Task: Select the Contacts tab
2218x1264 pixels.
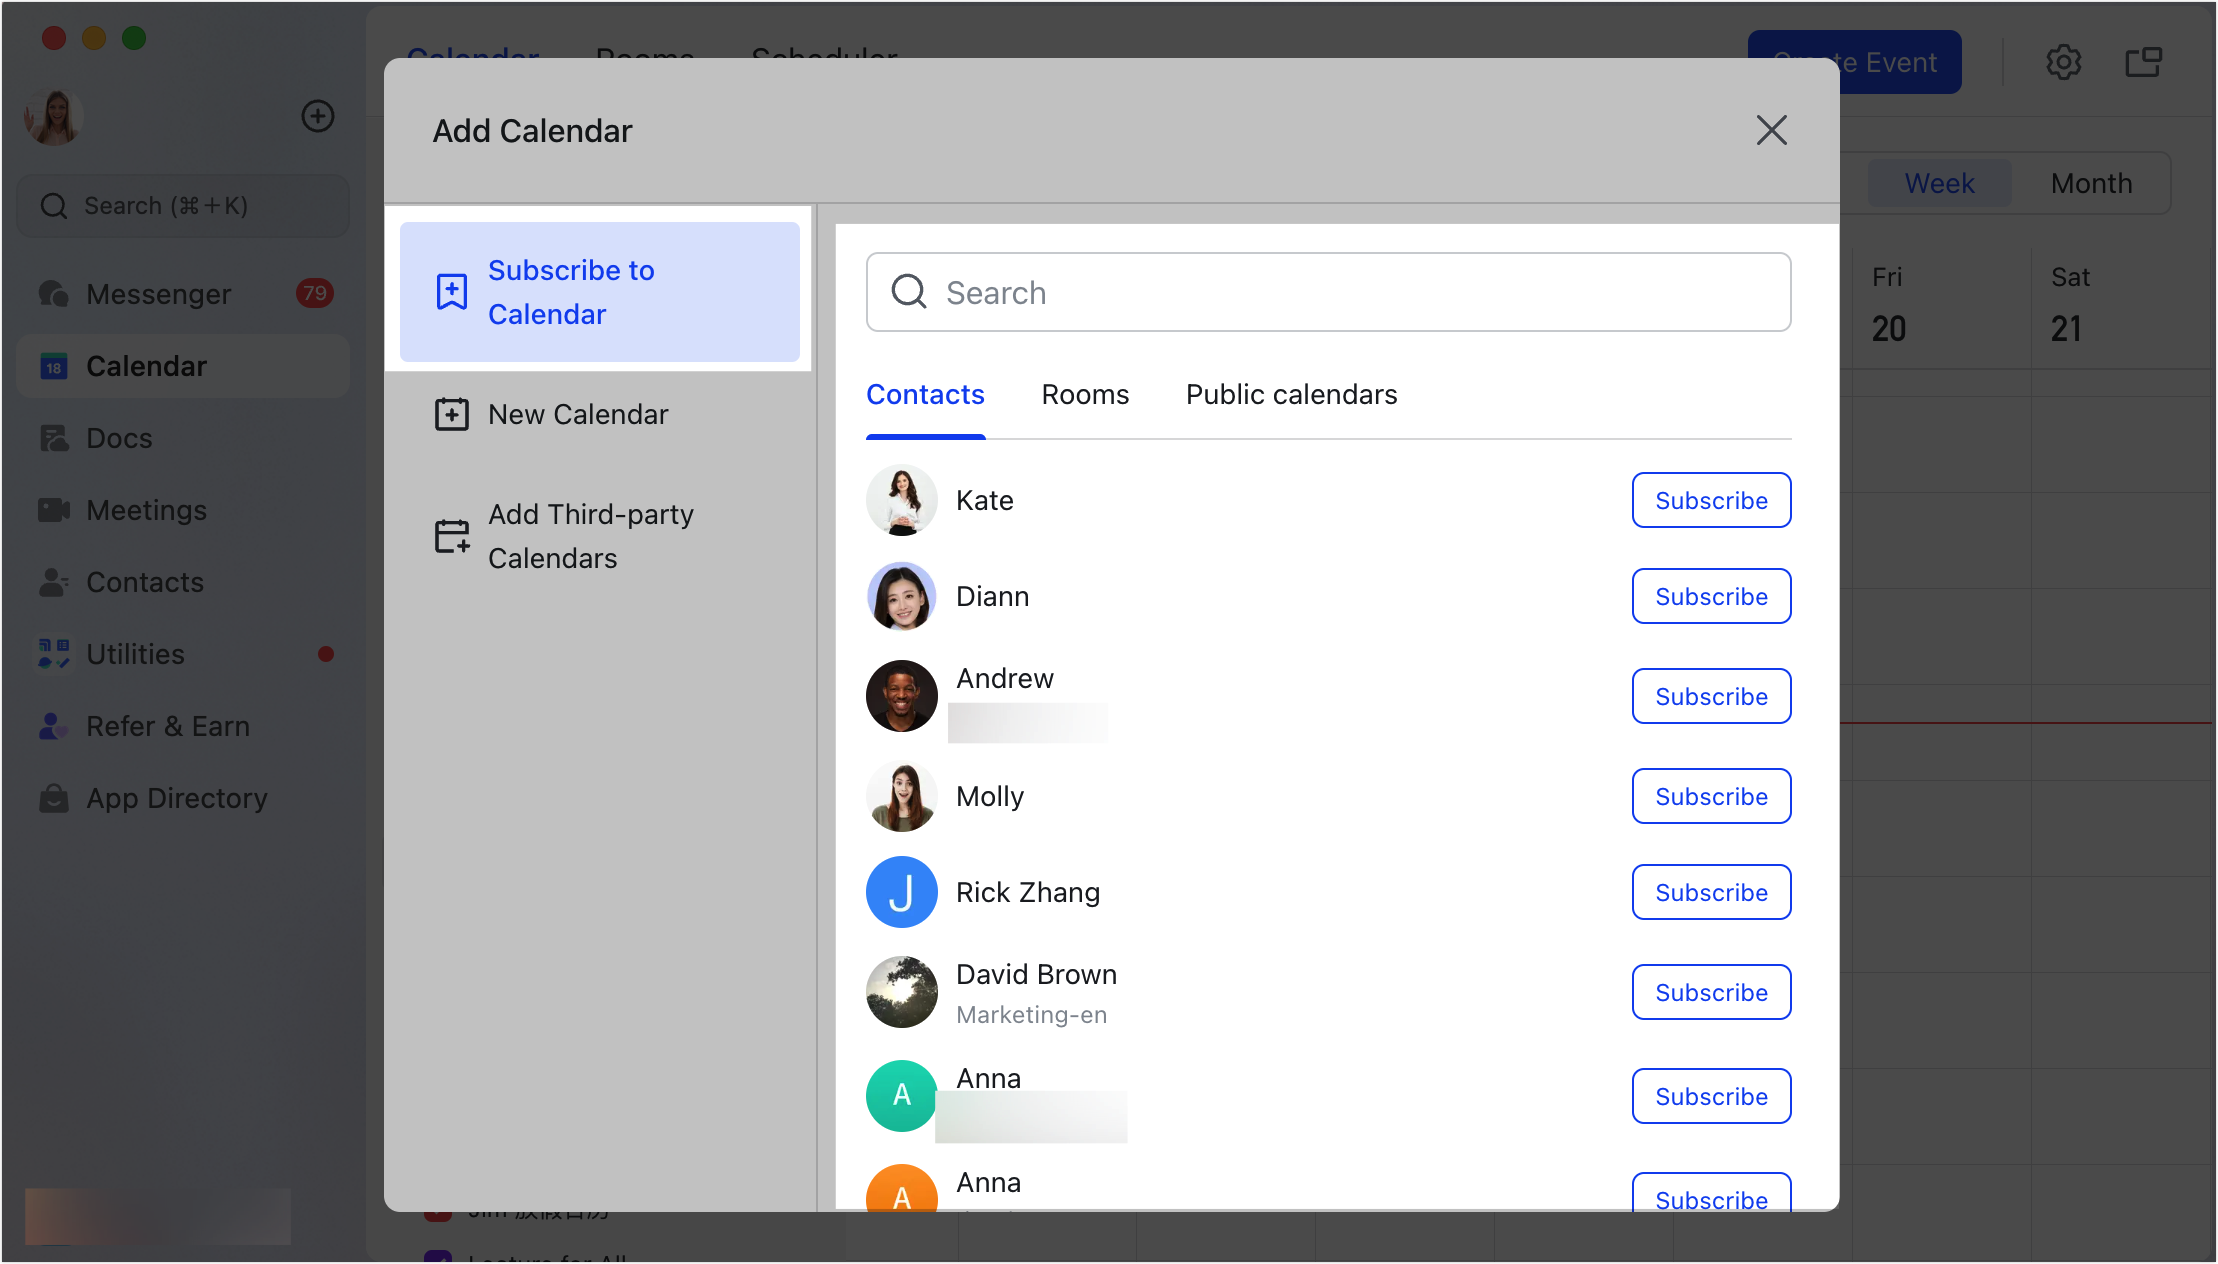Action: pos(925,395)
